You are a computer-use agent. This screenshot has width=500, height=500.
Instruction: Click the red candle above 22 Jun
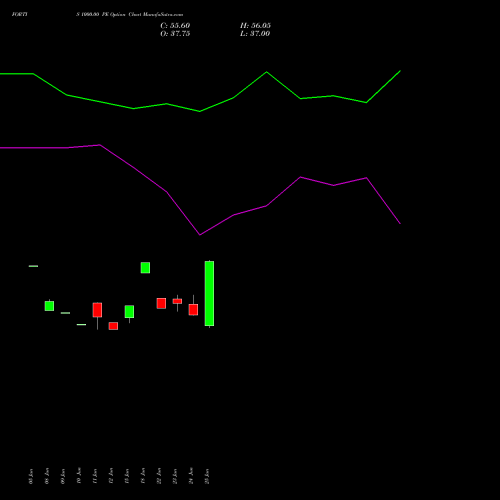click(161, 303)
